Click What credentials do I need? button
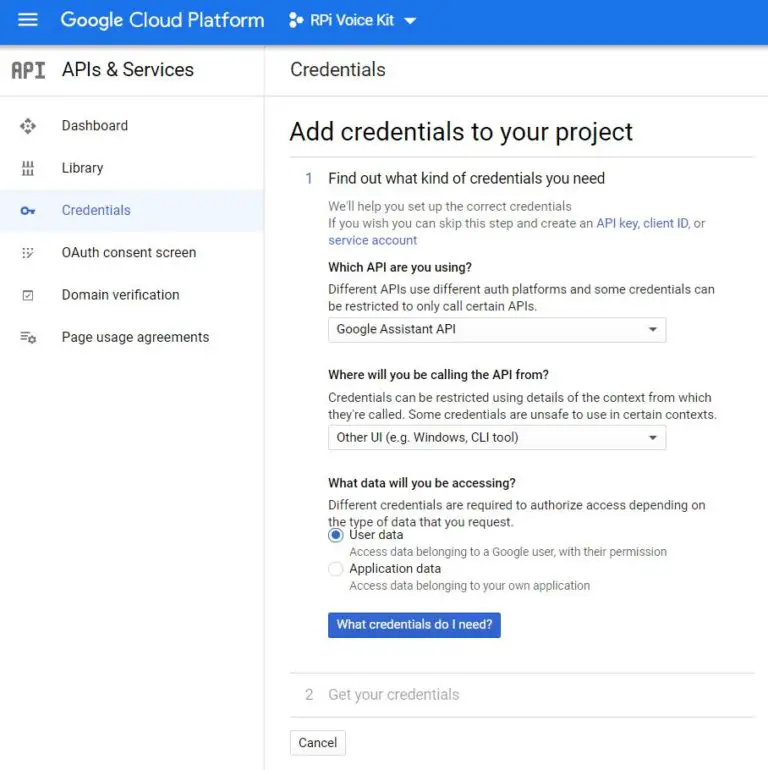Screen dimensions: 768x770 [414, 625]
